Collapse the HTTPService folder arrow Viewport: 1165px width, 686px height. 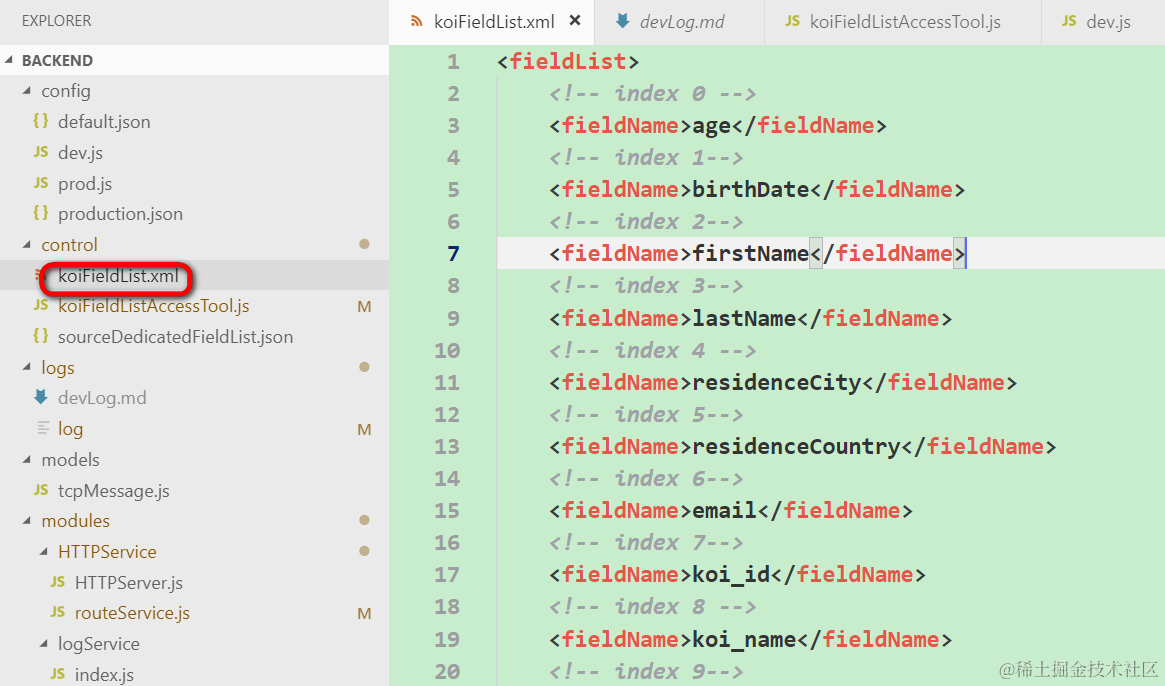45,551
